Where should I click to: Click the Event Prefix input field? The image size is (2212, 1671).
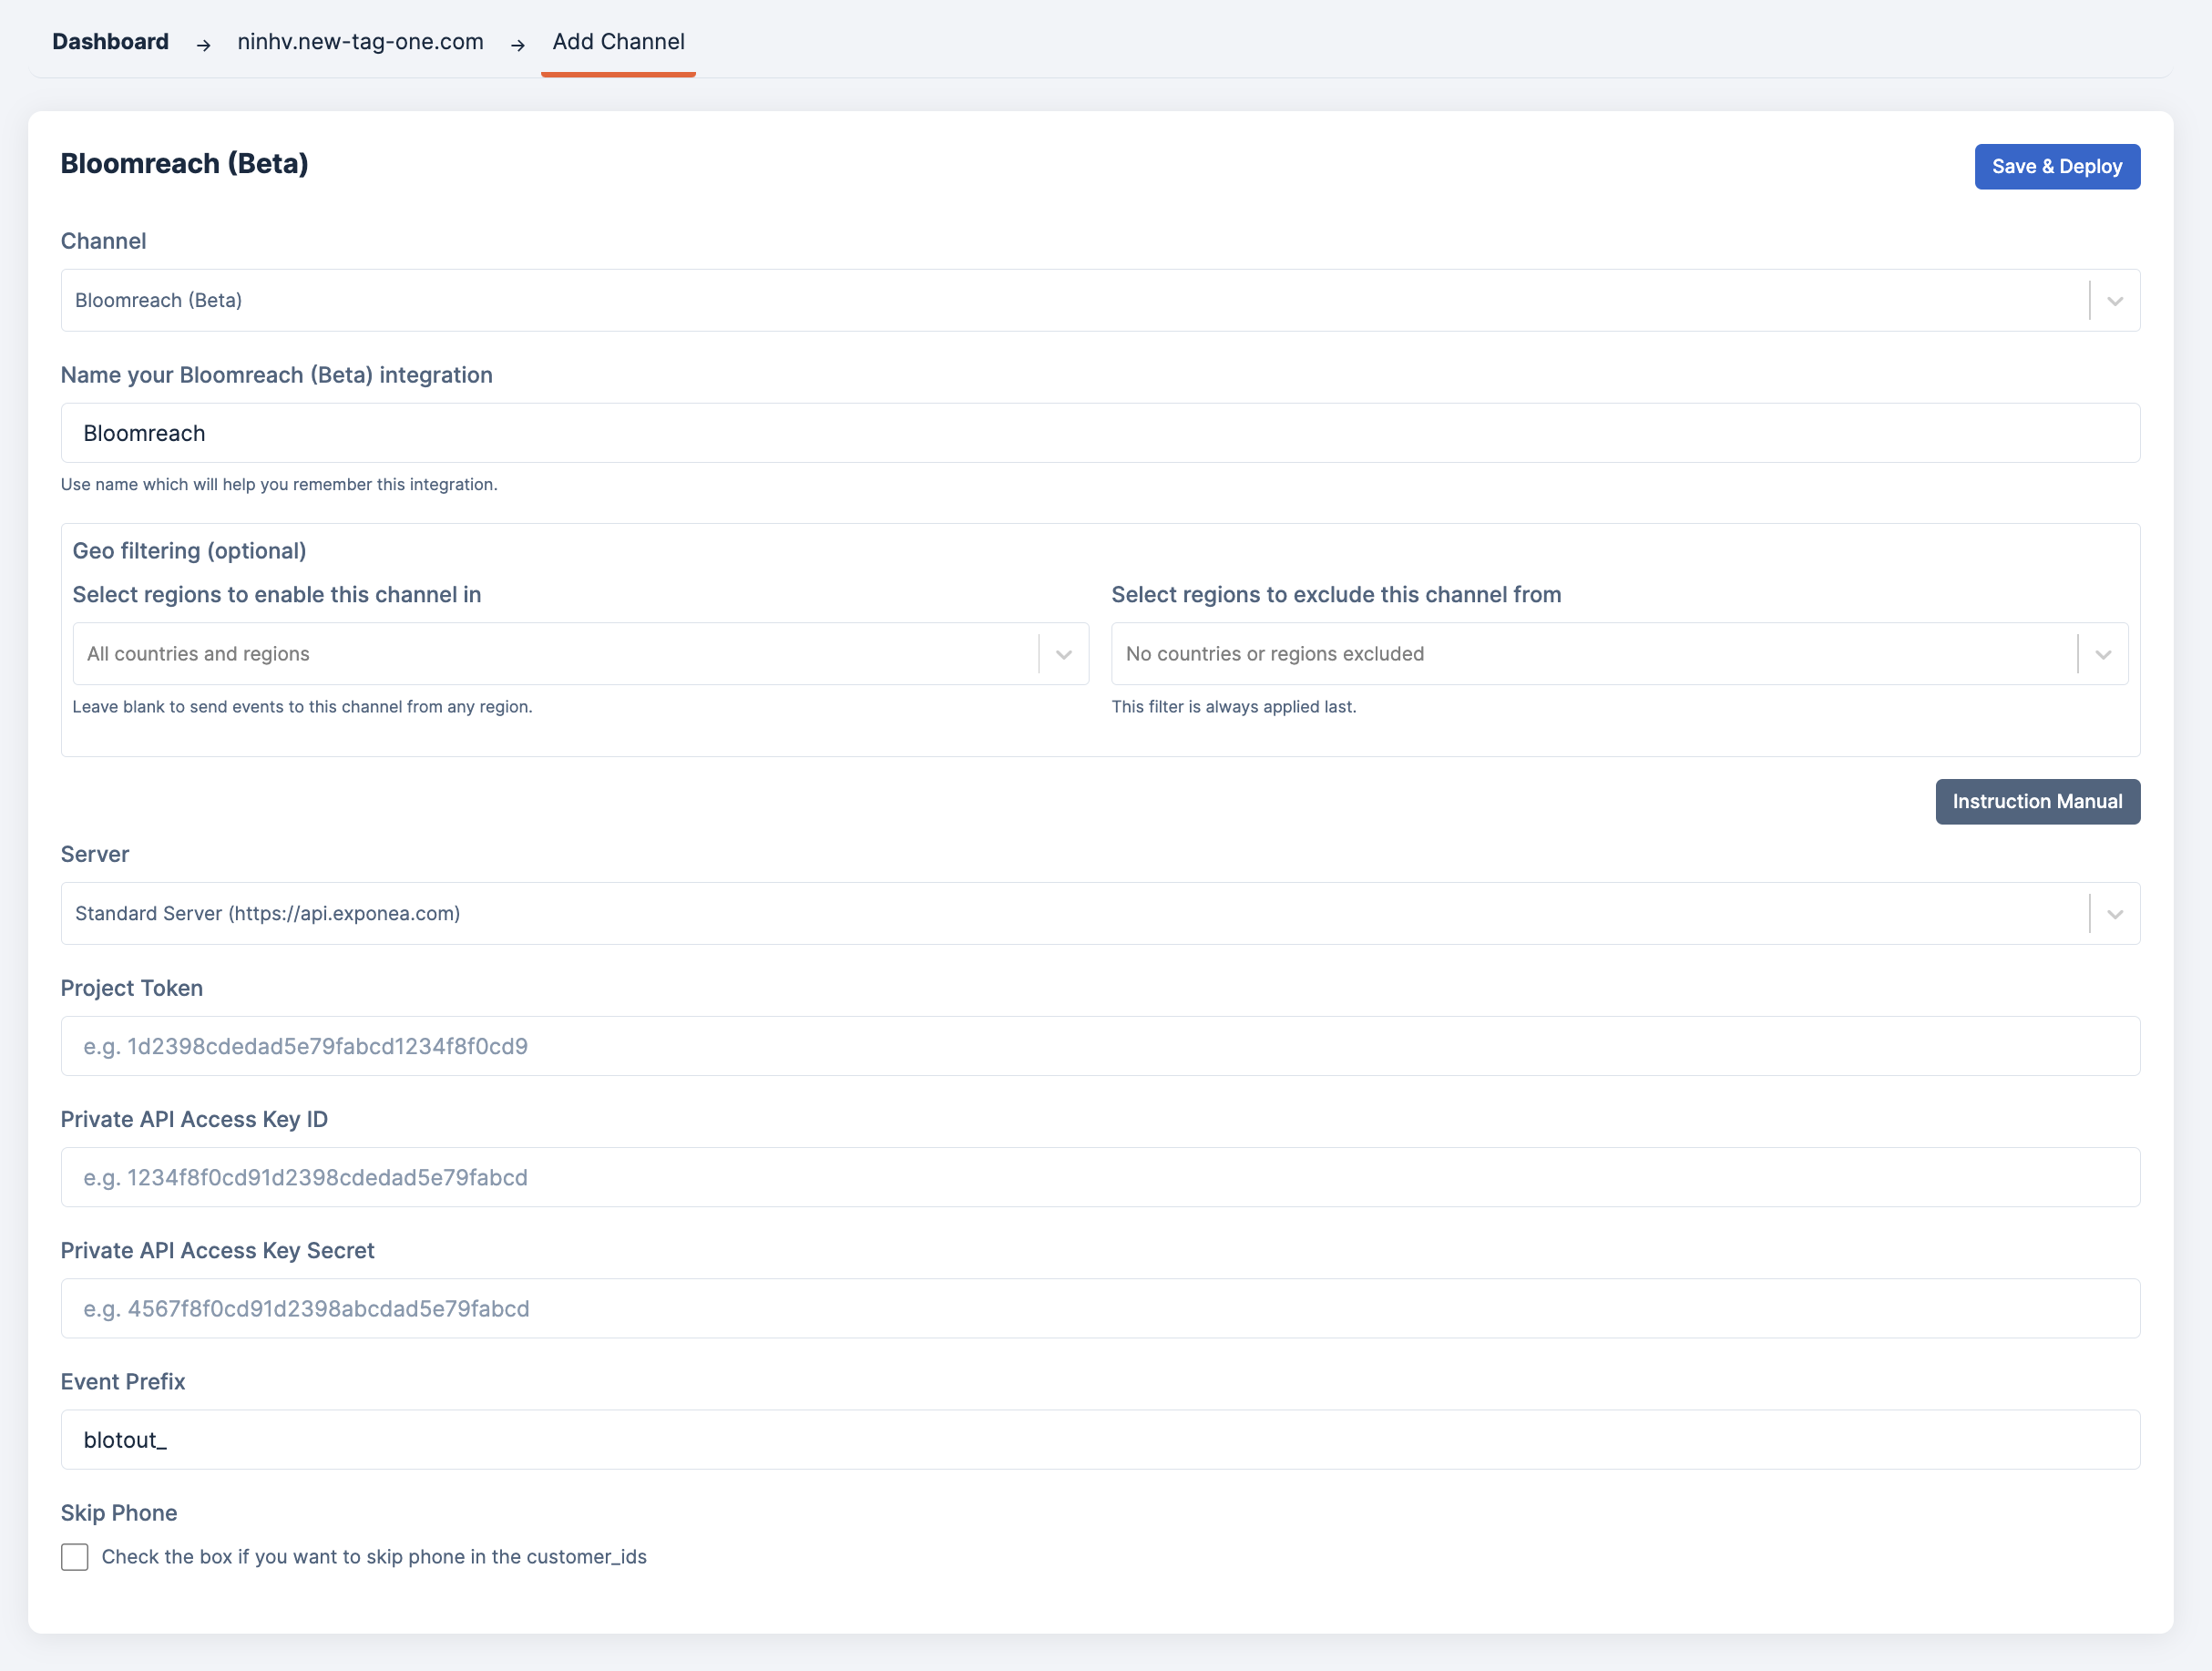tap(1100, 1440)
